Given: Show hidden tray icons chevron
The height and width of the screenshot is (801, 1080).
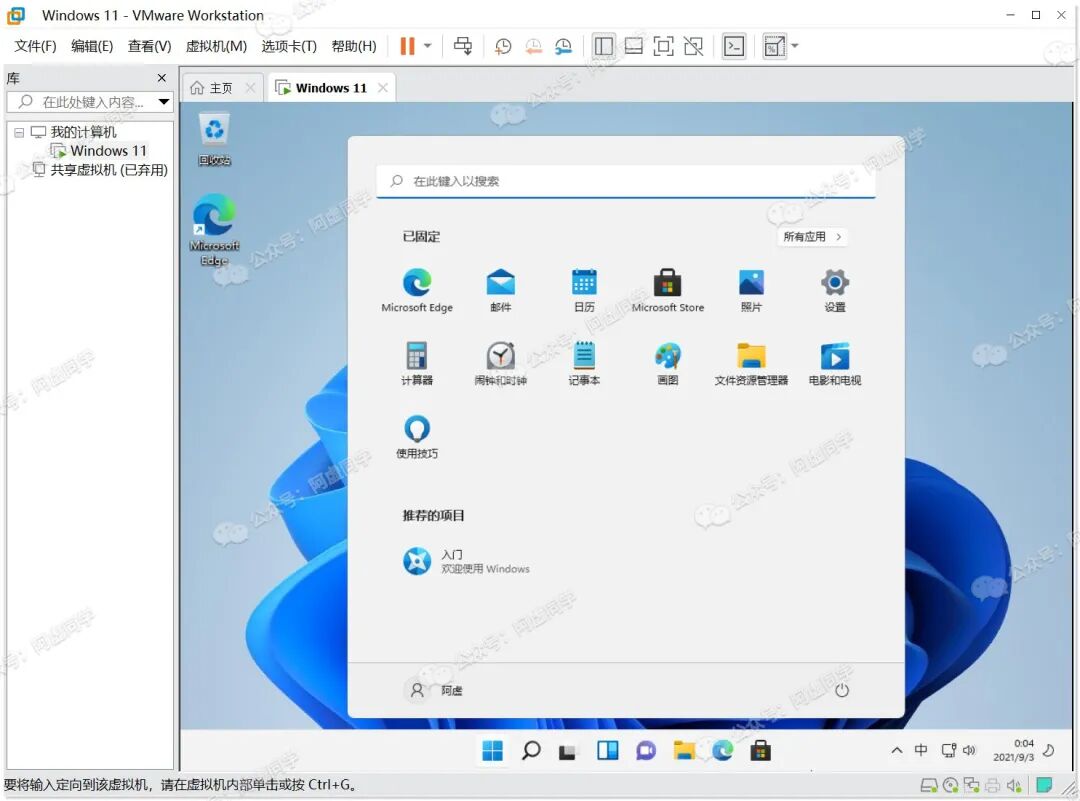Looking at the screenshot, I should pos(897,750).
